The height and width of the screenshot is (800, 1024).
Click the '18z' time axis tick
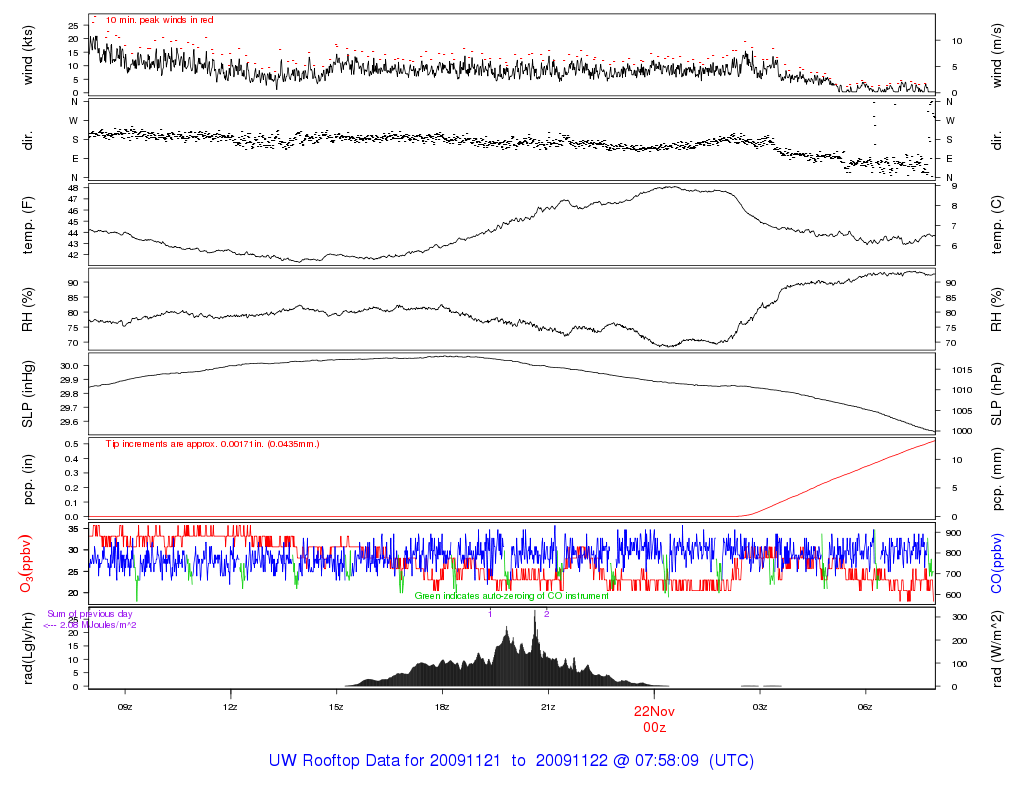tap(442, 707)
